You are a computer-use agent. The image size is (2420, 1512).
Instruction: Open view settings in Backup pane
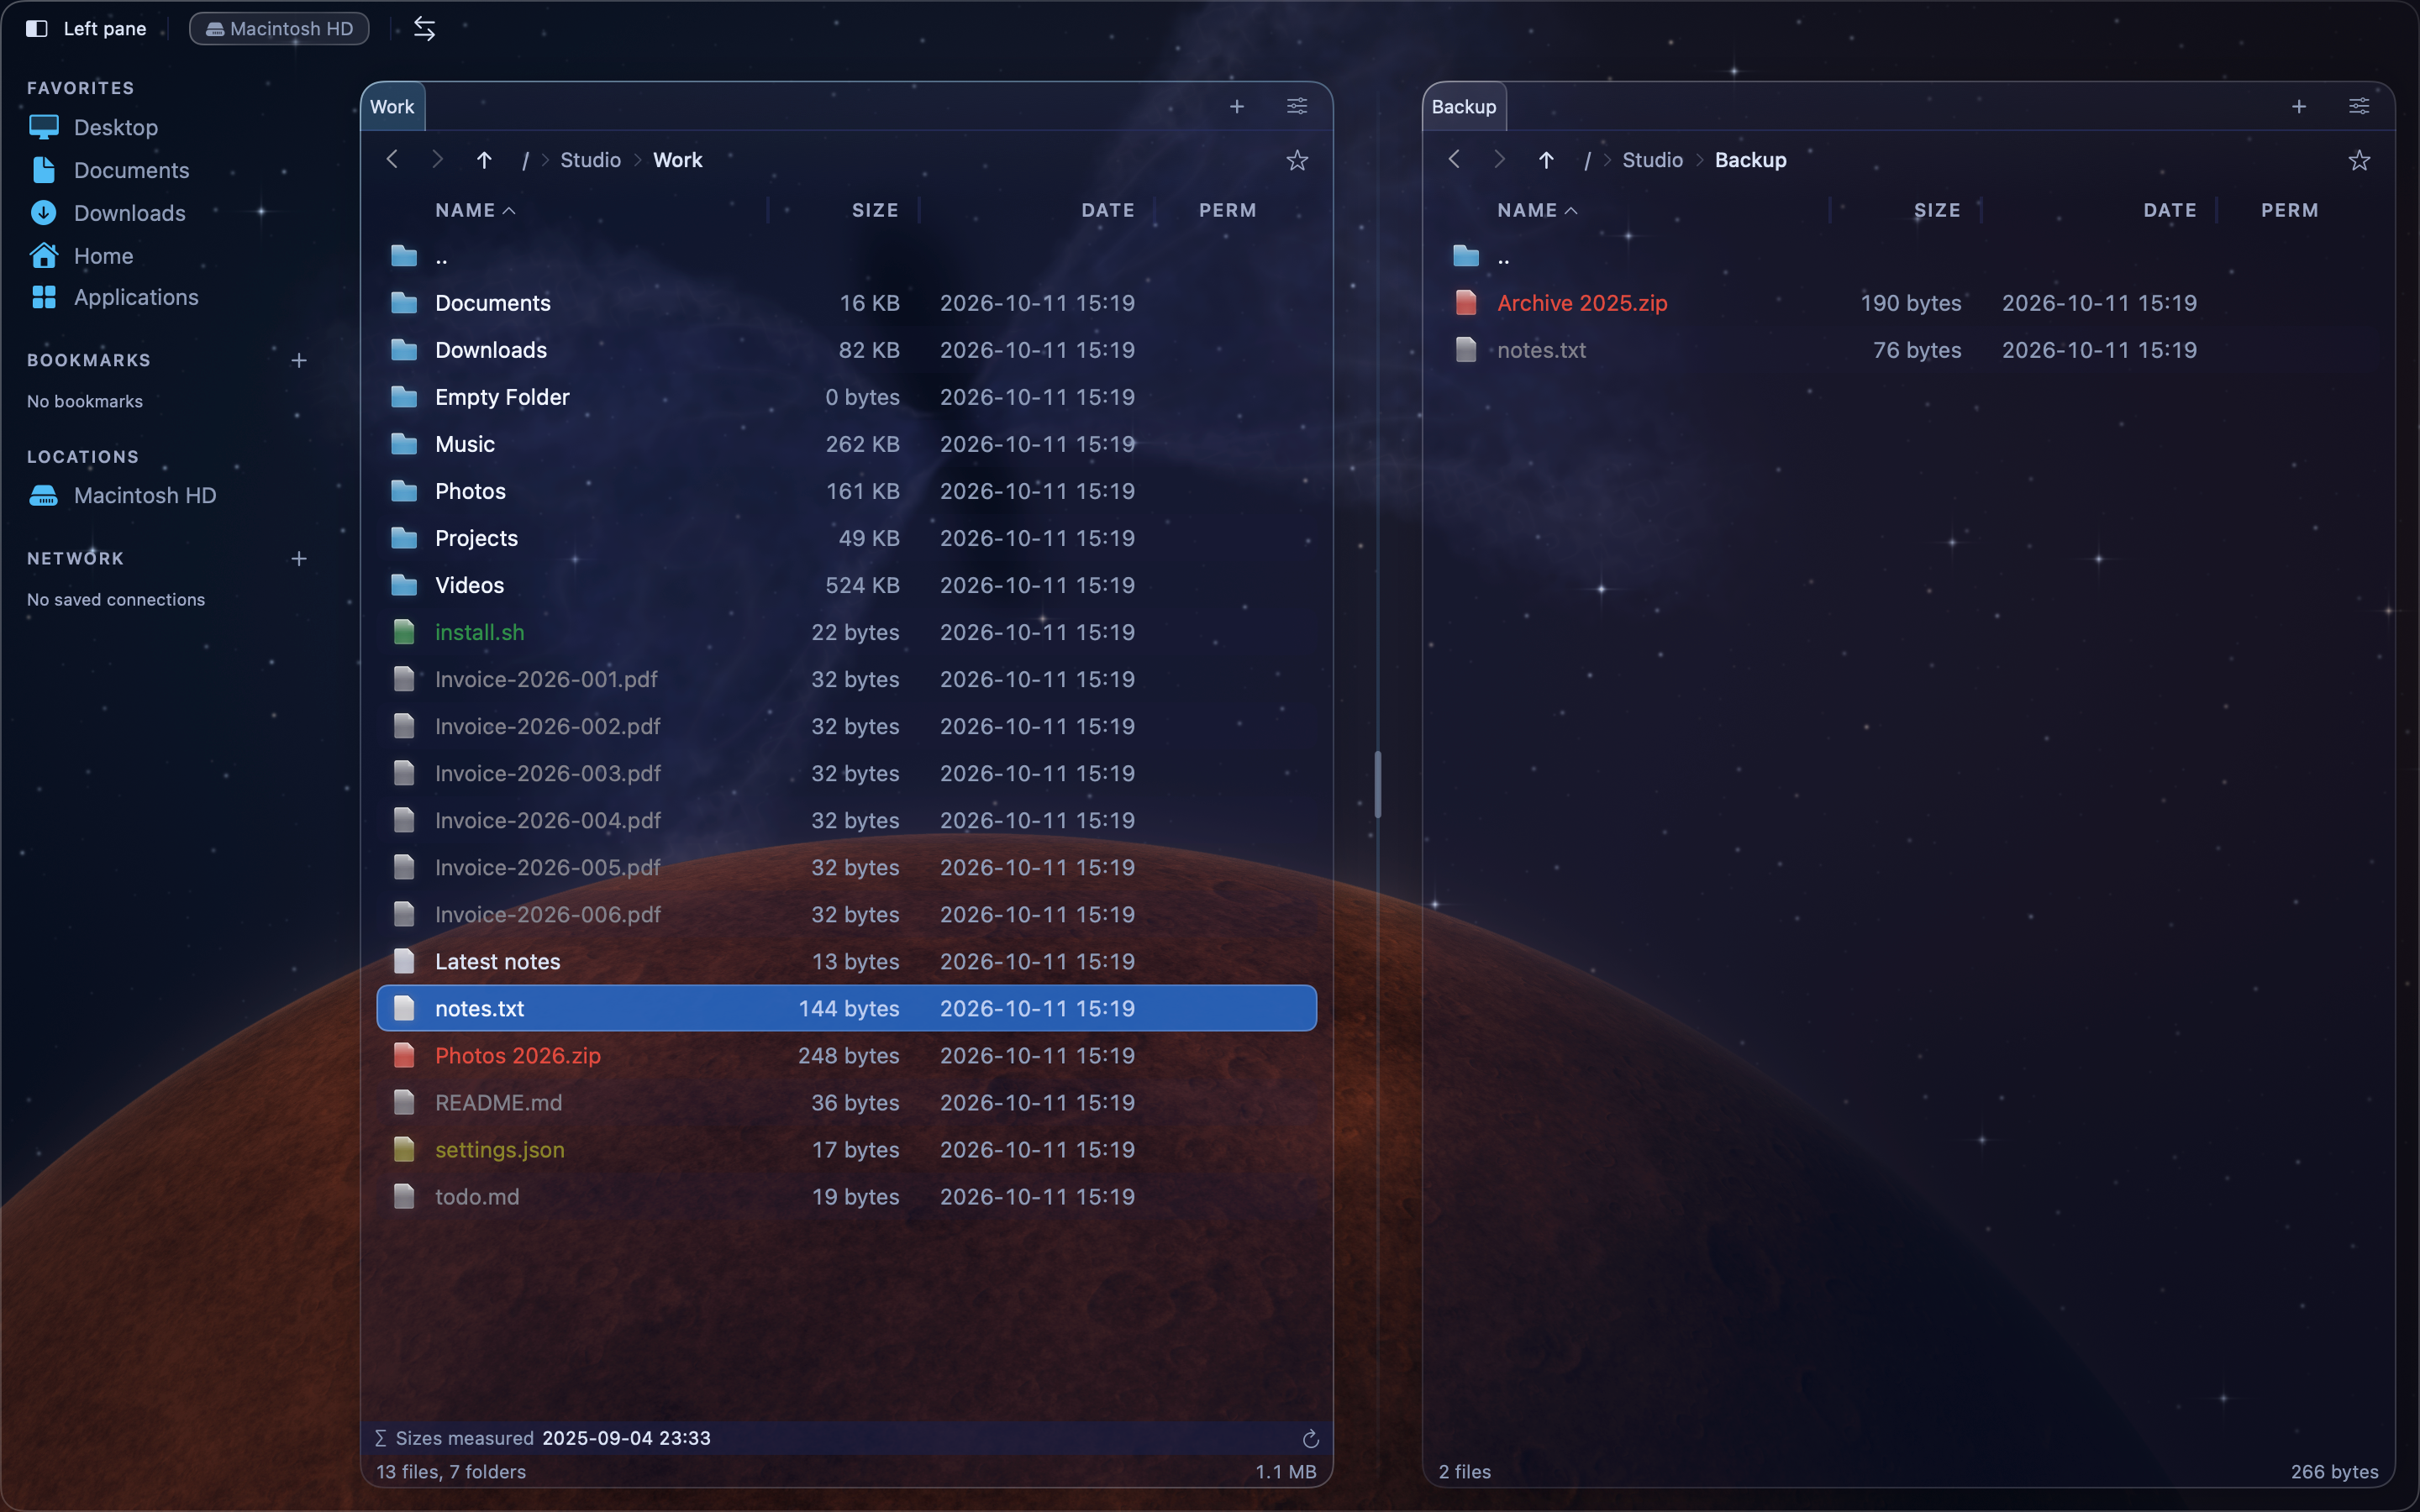tap(2359, 106)
